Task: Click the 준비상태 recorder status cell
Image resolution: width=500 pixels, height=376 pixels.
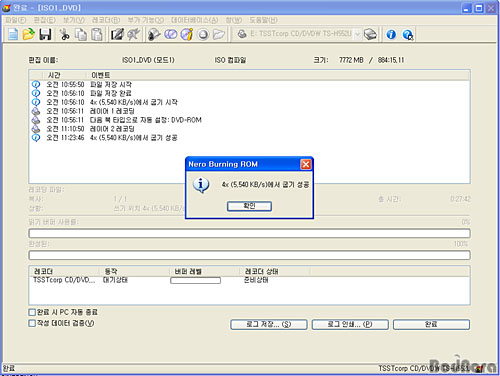Action: tap(256, 280)
